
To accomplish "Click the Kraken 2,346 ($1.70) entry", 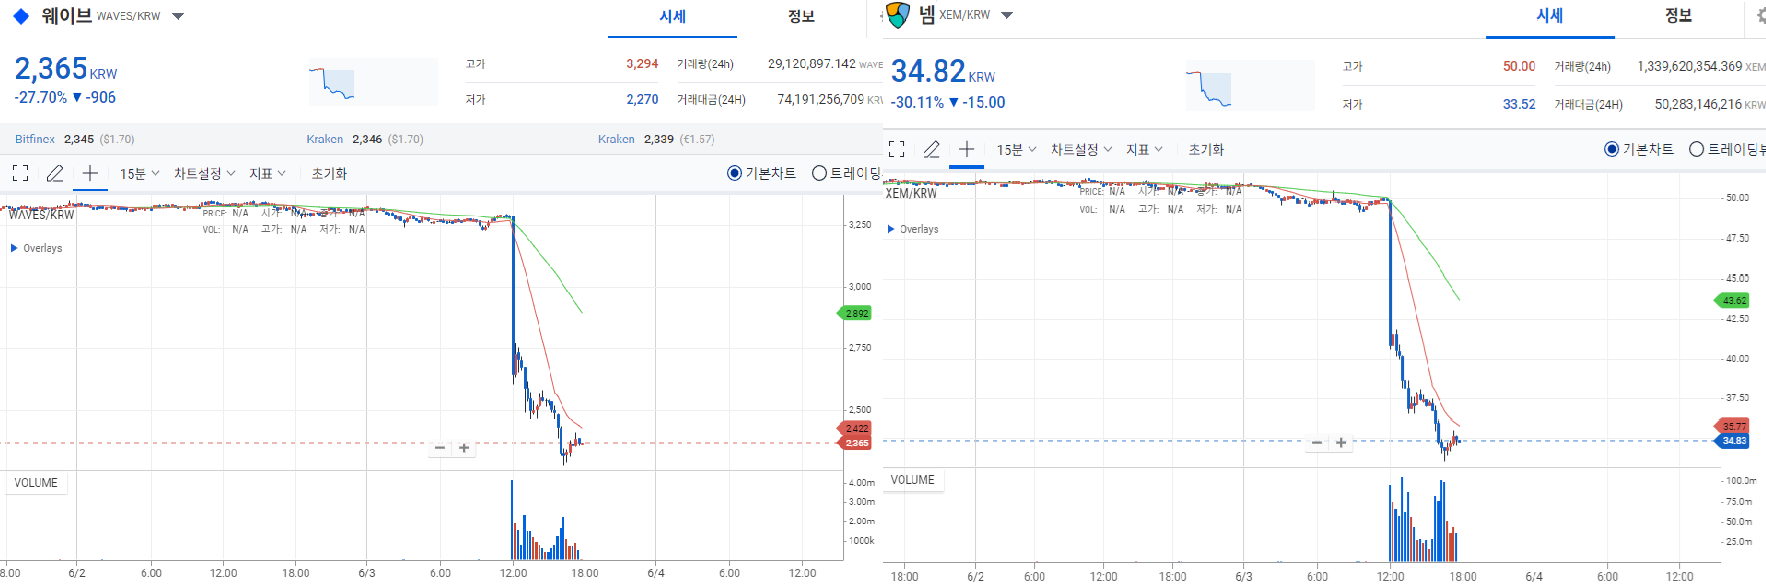I will (x=365, y=139).
